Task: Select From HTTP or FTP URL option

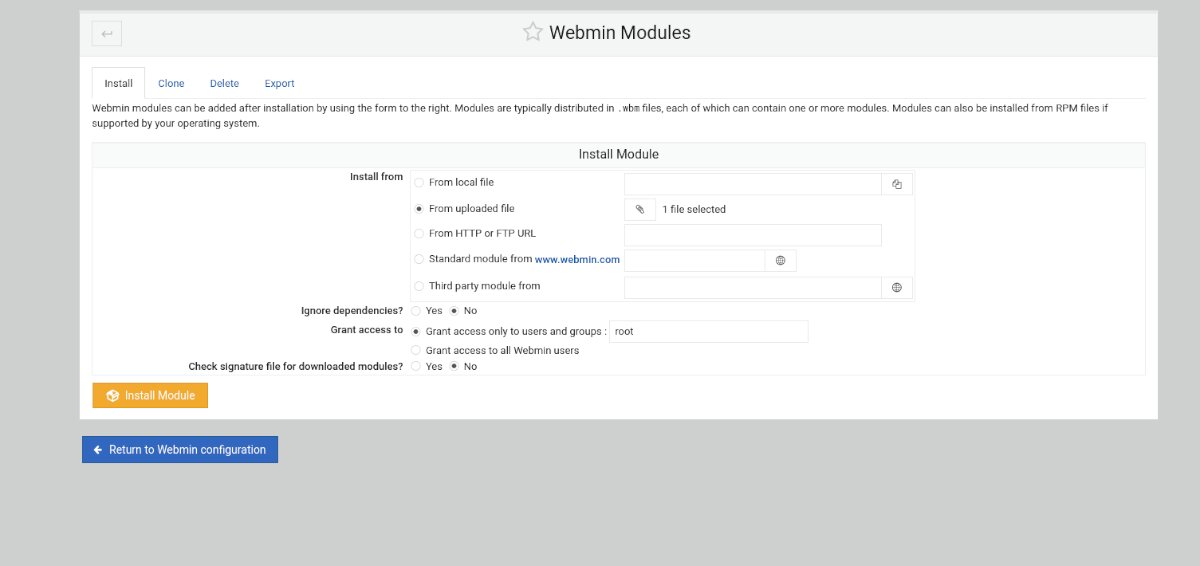Action: tap(419, 233)
